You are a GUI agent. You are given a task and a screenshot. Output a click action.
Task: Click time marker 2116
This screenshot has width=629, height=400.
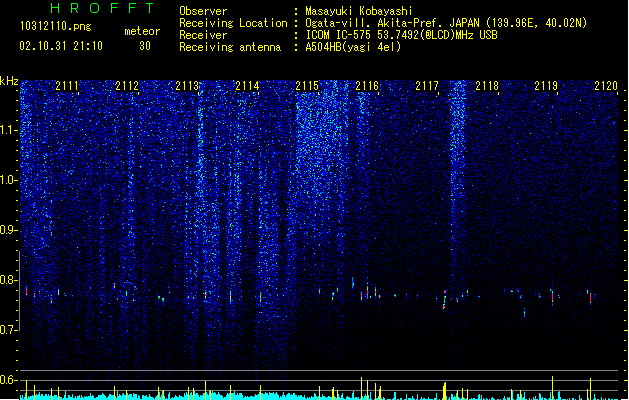pos(367,86)
